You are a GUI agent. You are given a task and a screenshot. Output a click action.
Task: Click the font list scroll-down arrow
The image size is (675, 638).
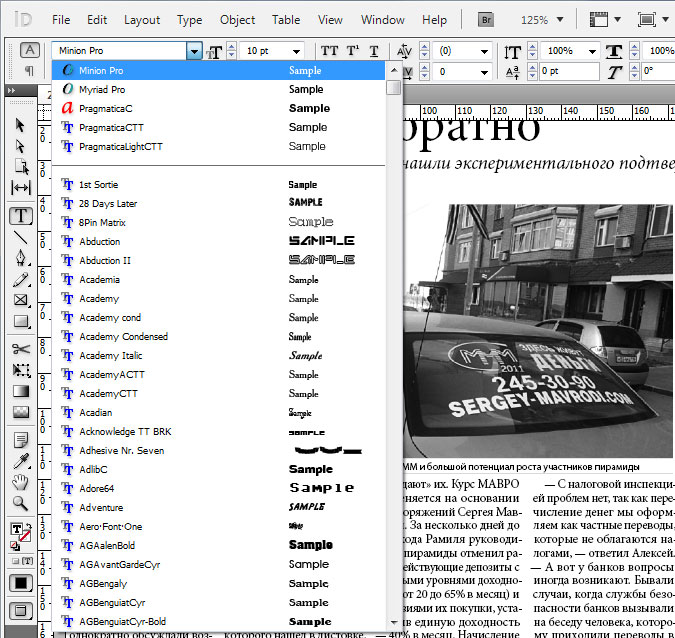393,623
